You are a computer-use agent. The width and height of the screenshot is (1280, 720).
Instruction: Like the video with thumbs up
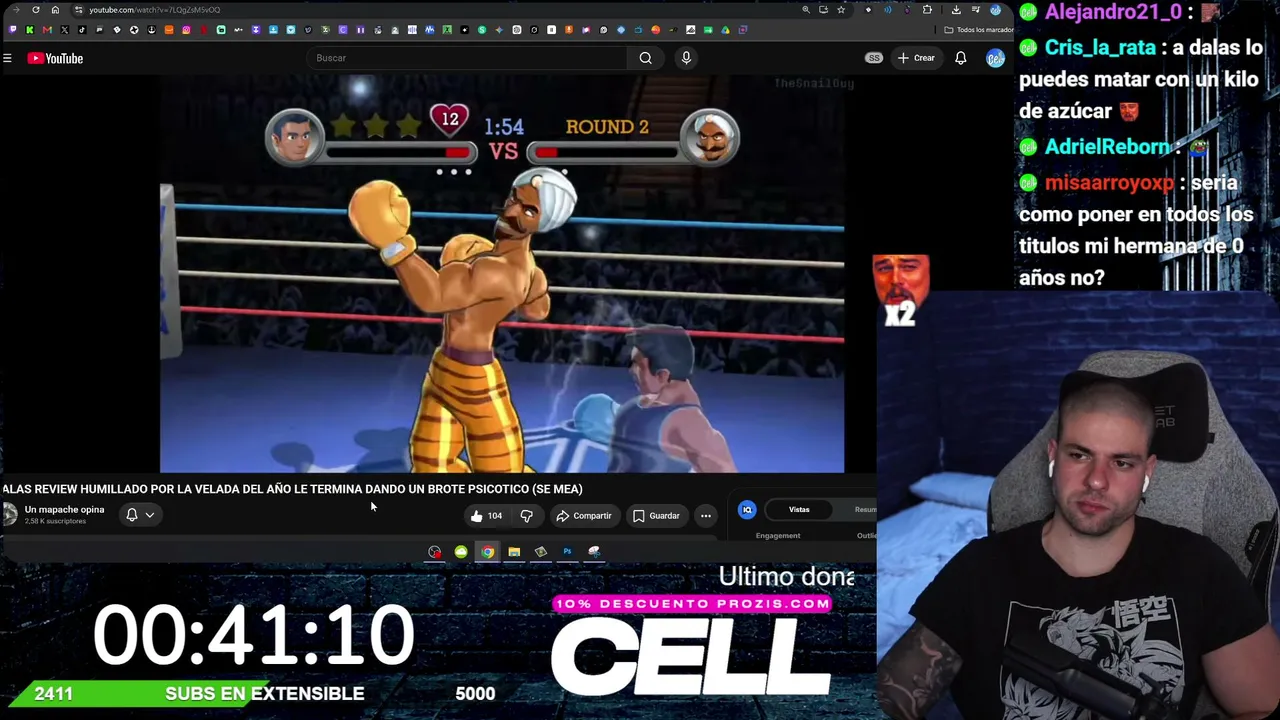486,516
